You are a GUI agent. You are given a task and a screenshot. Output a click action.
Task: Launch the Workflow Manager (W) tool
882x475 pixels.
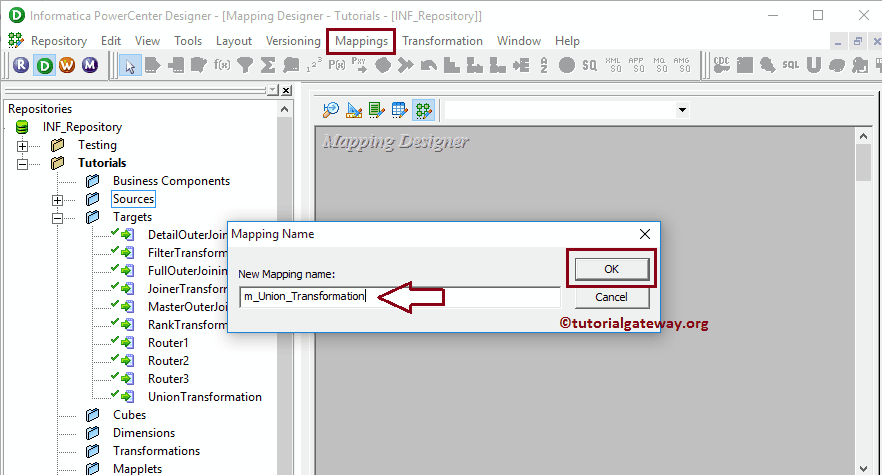point(67,65)
